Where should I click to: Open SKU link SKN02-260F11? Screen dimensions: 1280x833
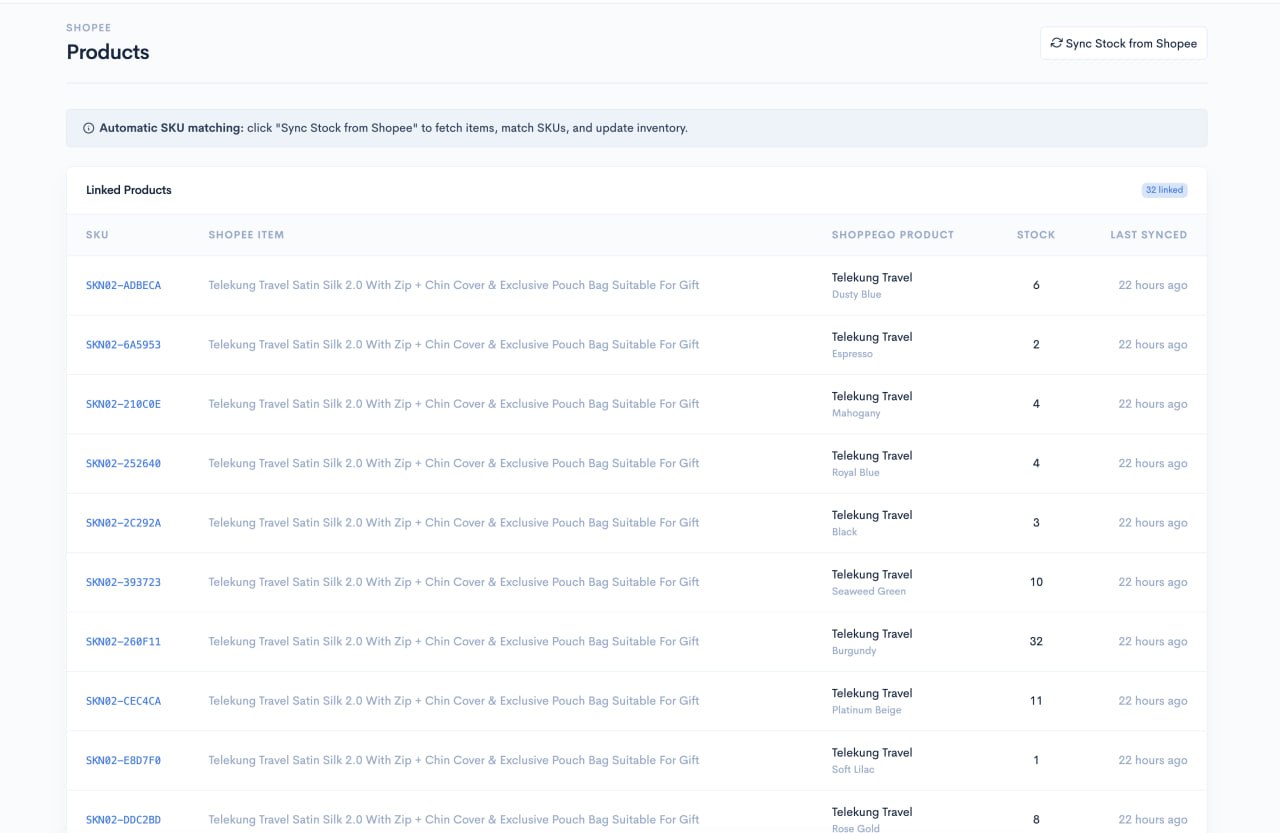[123, 642]
